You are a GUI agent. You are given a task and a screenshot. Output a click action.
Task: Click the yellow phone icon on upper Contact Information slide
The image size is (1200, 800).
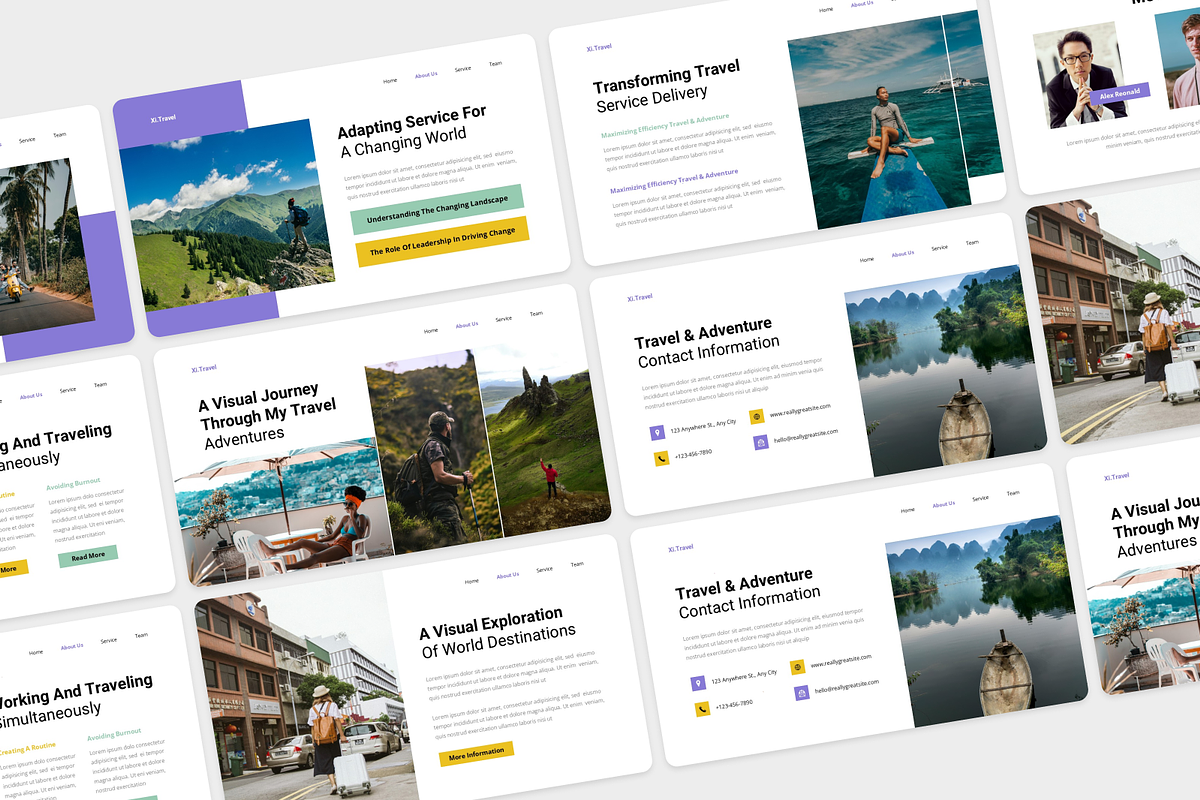point(662,458)
